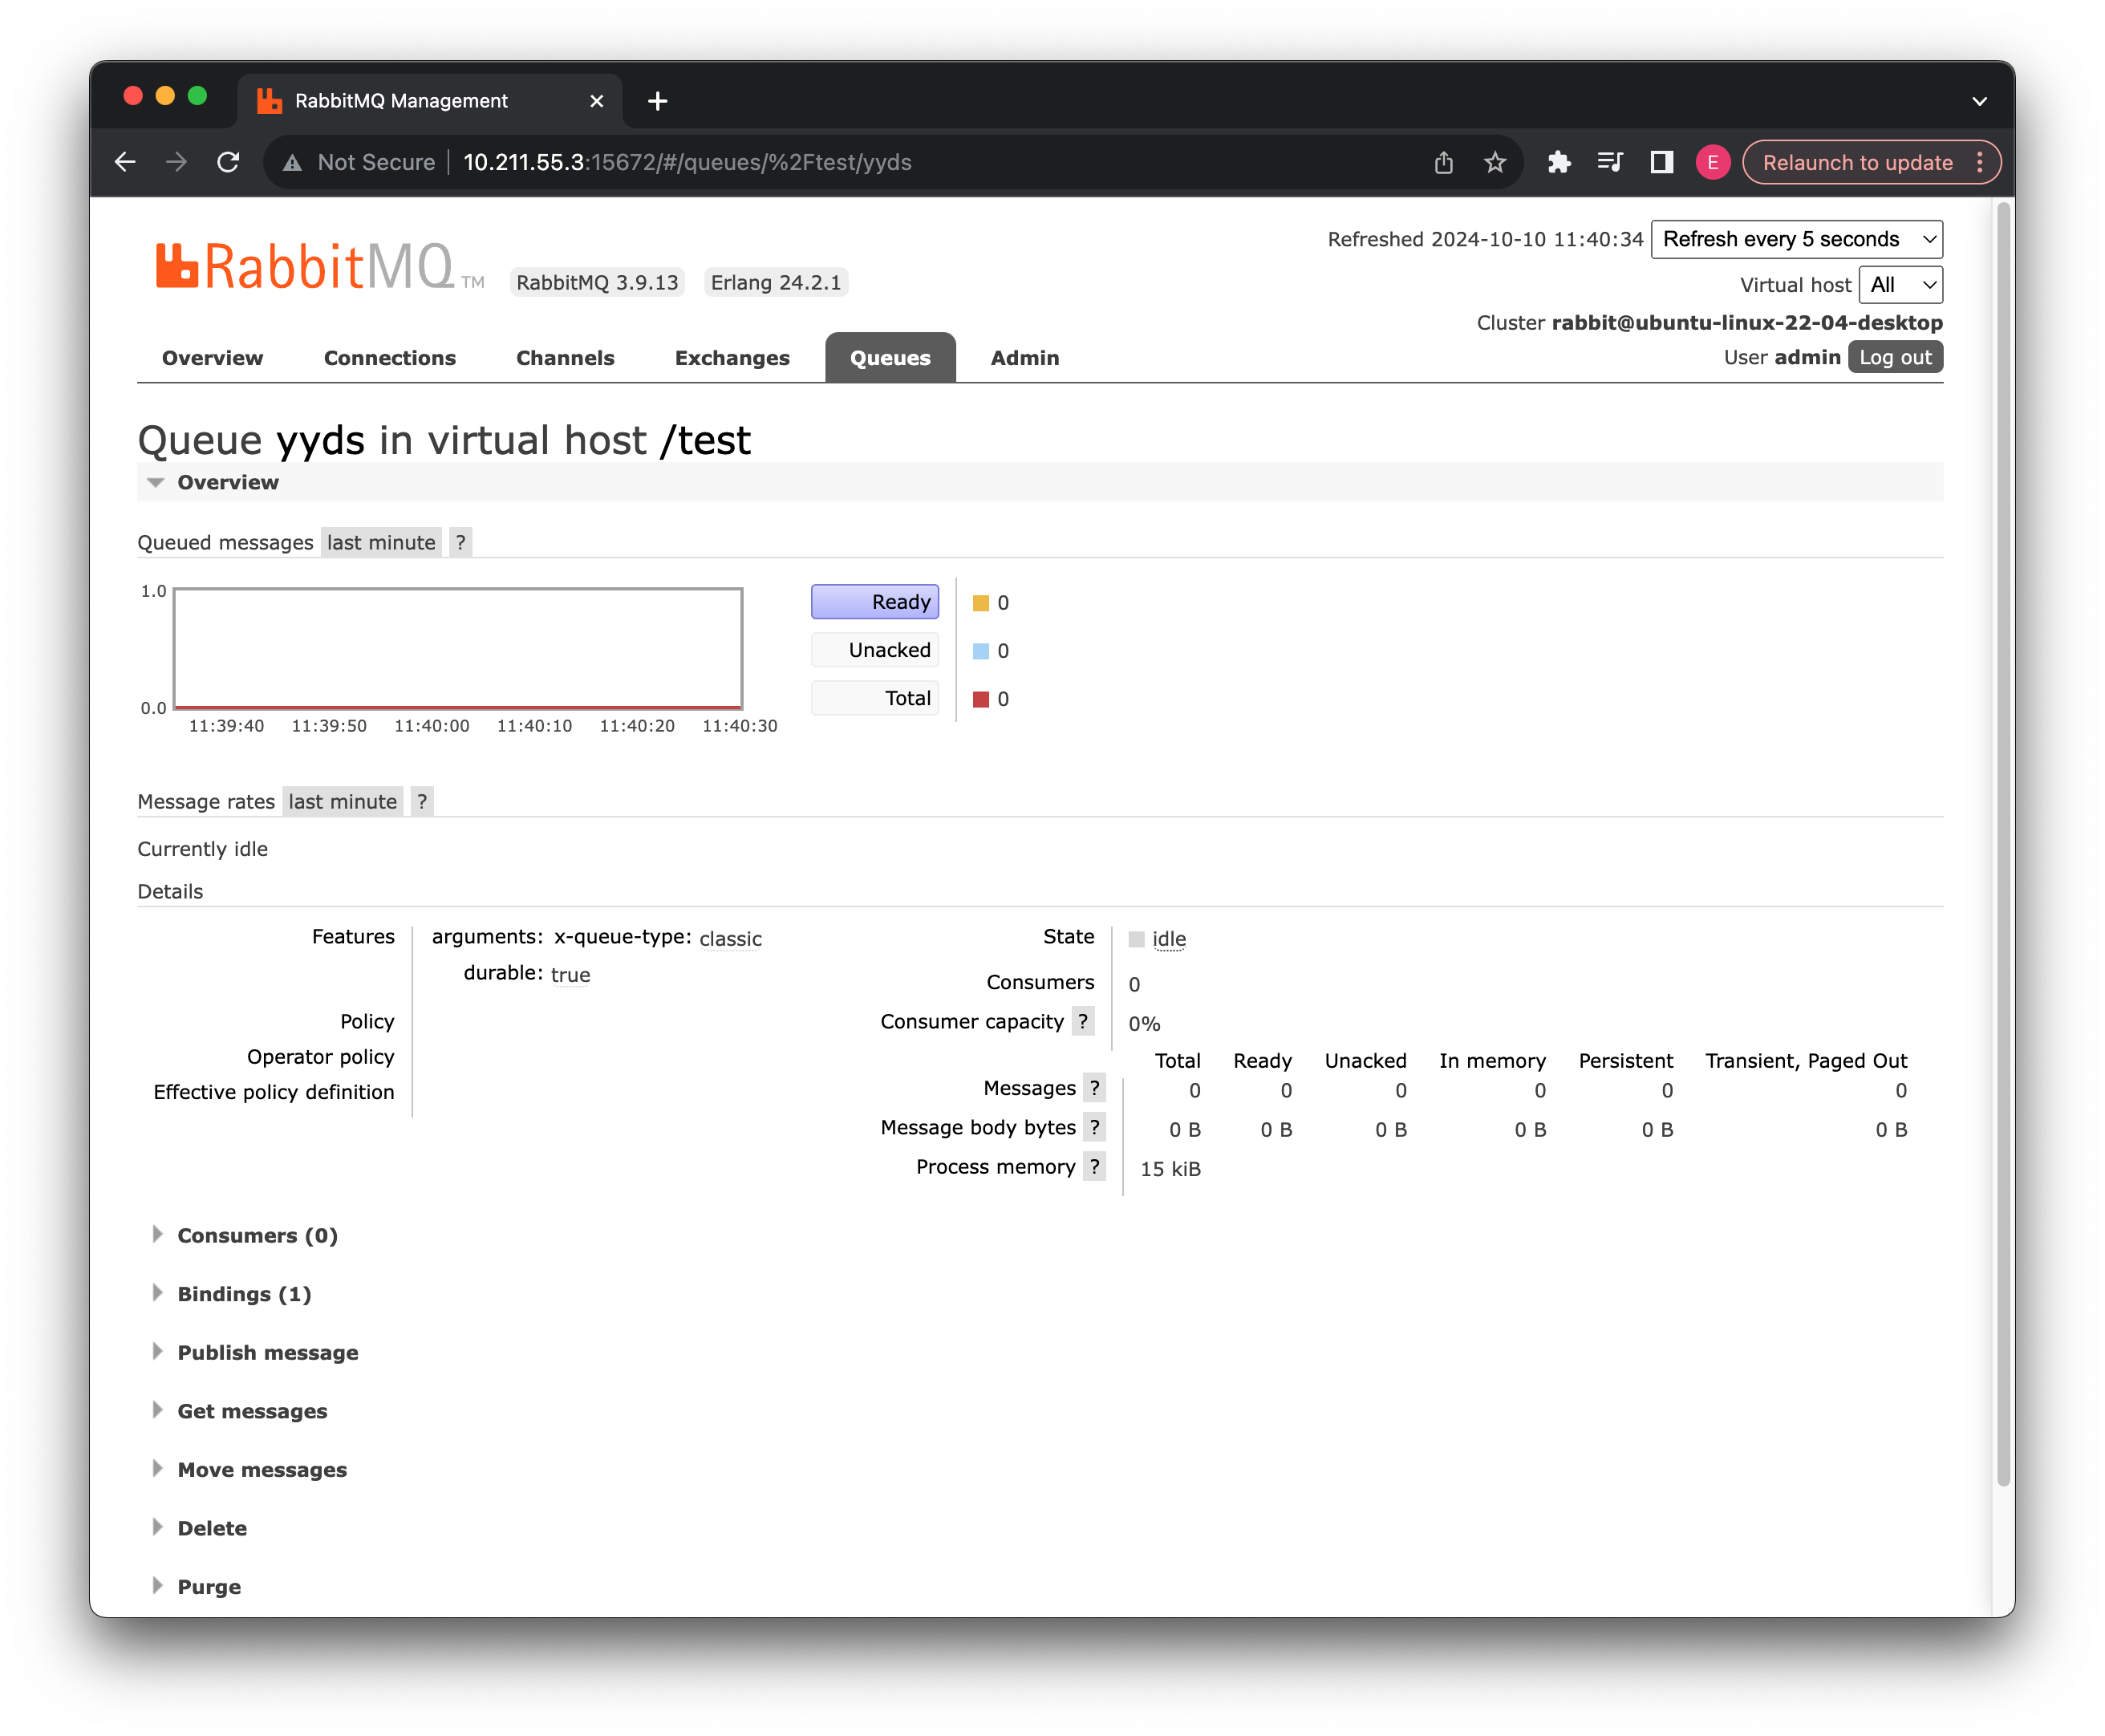Click the red Total color swatch
This screenshot has height=1736, width=2105.
[x=981, y=699]
